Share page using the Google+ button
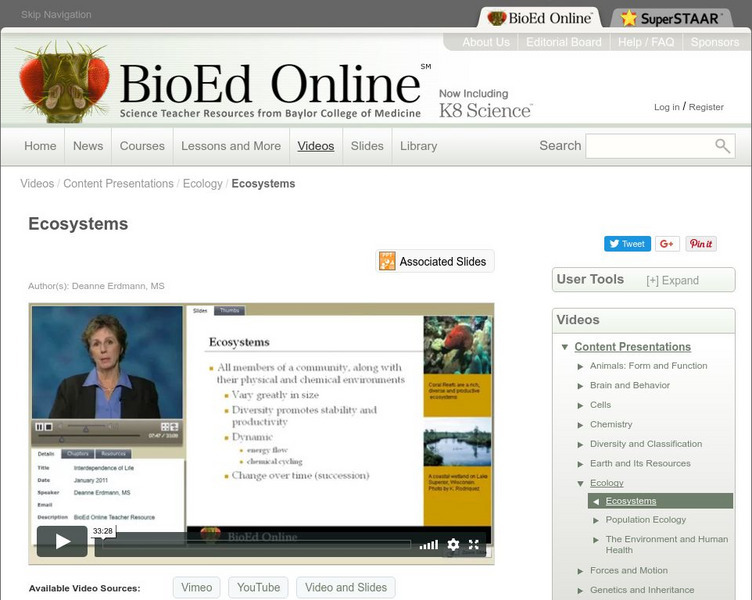 coord(667,244)
